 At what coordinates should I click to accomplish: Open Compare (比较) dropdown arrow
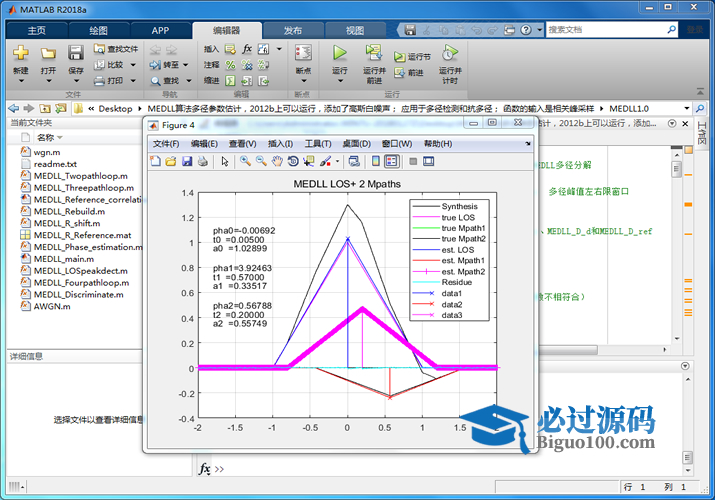coord(133,65)
